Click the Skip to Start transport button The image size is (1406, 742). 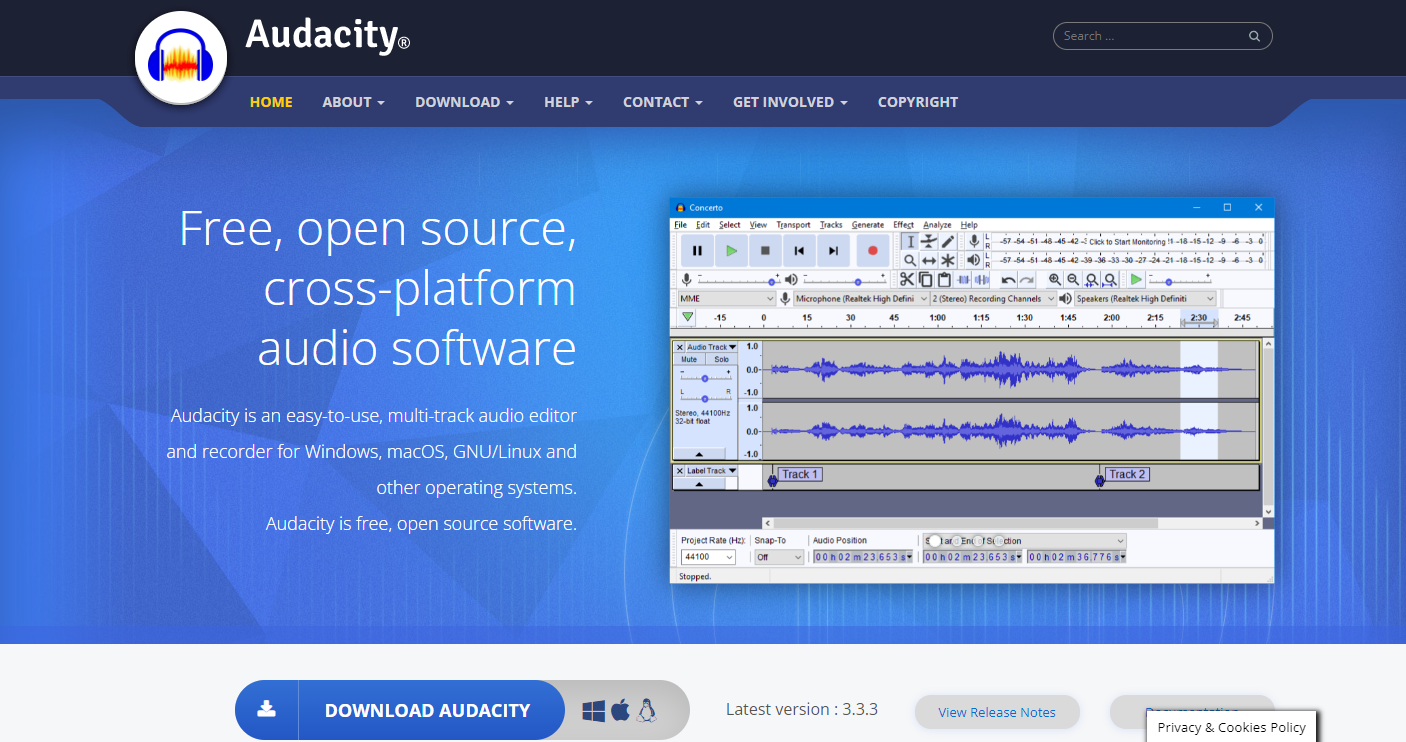pos(799,251)
